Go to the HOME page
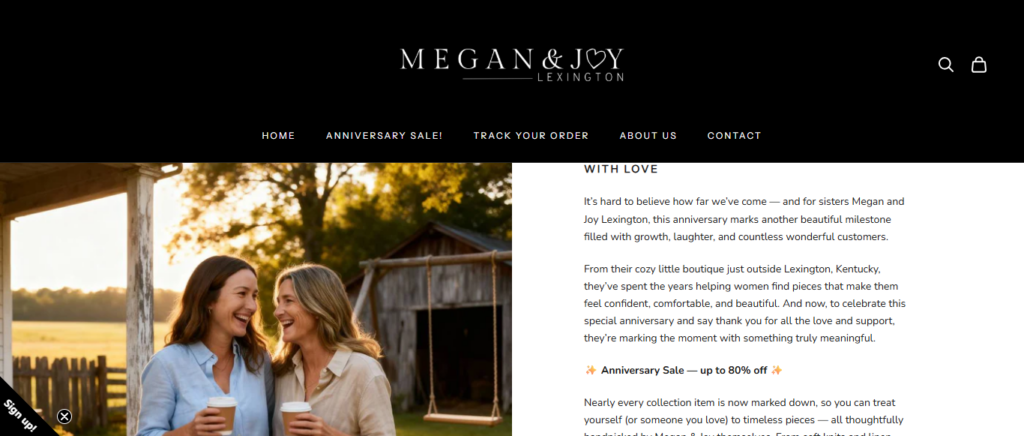Screen dimensions: 1024x436 tap(278, 136)
